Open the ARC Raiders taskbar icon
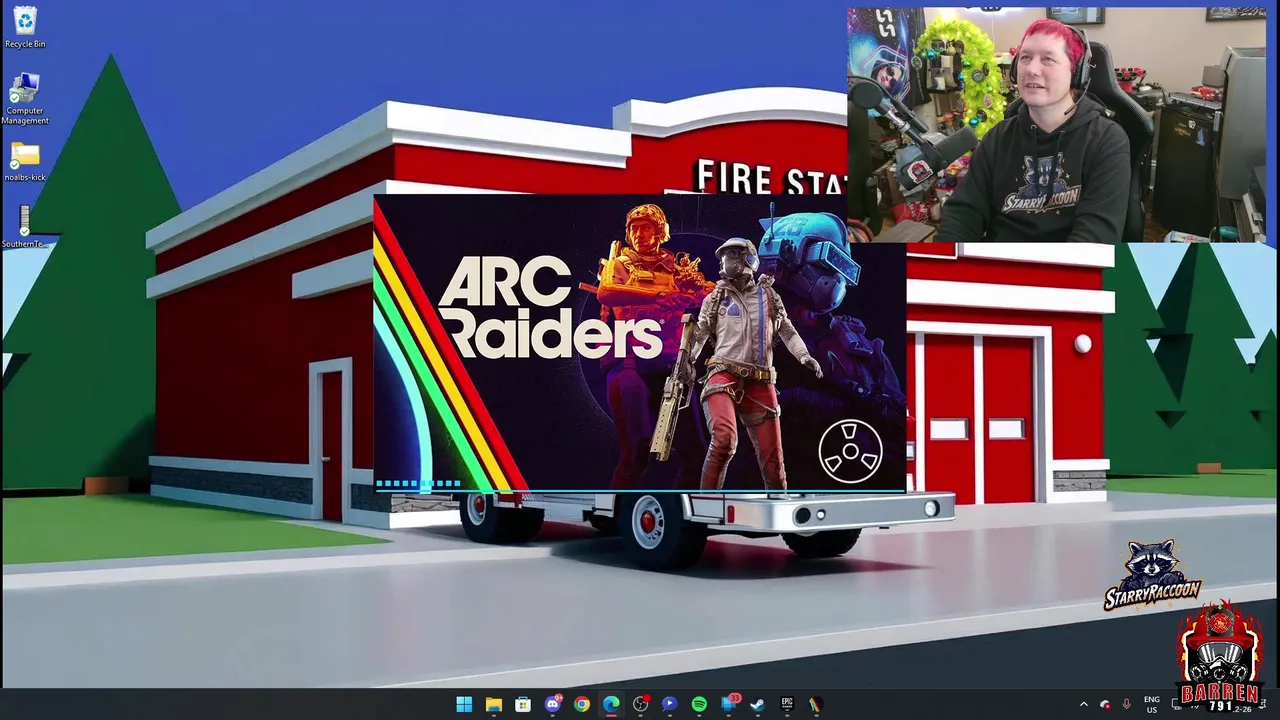This screenshot has width=1280, height=720. coord(816,704)
